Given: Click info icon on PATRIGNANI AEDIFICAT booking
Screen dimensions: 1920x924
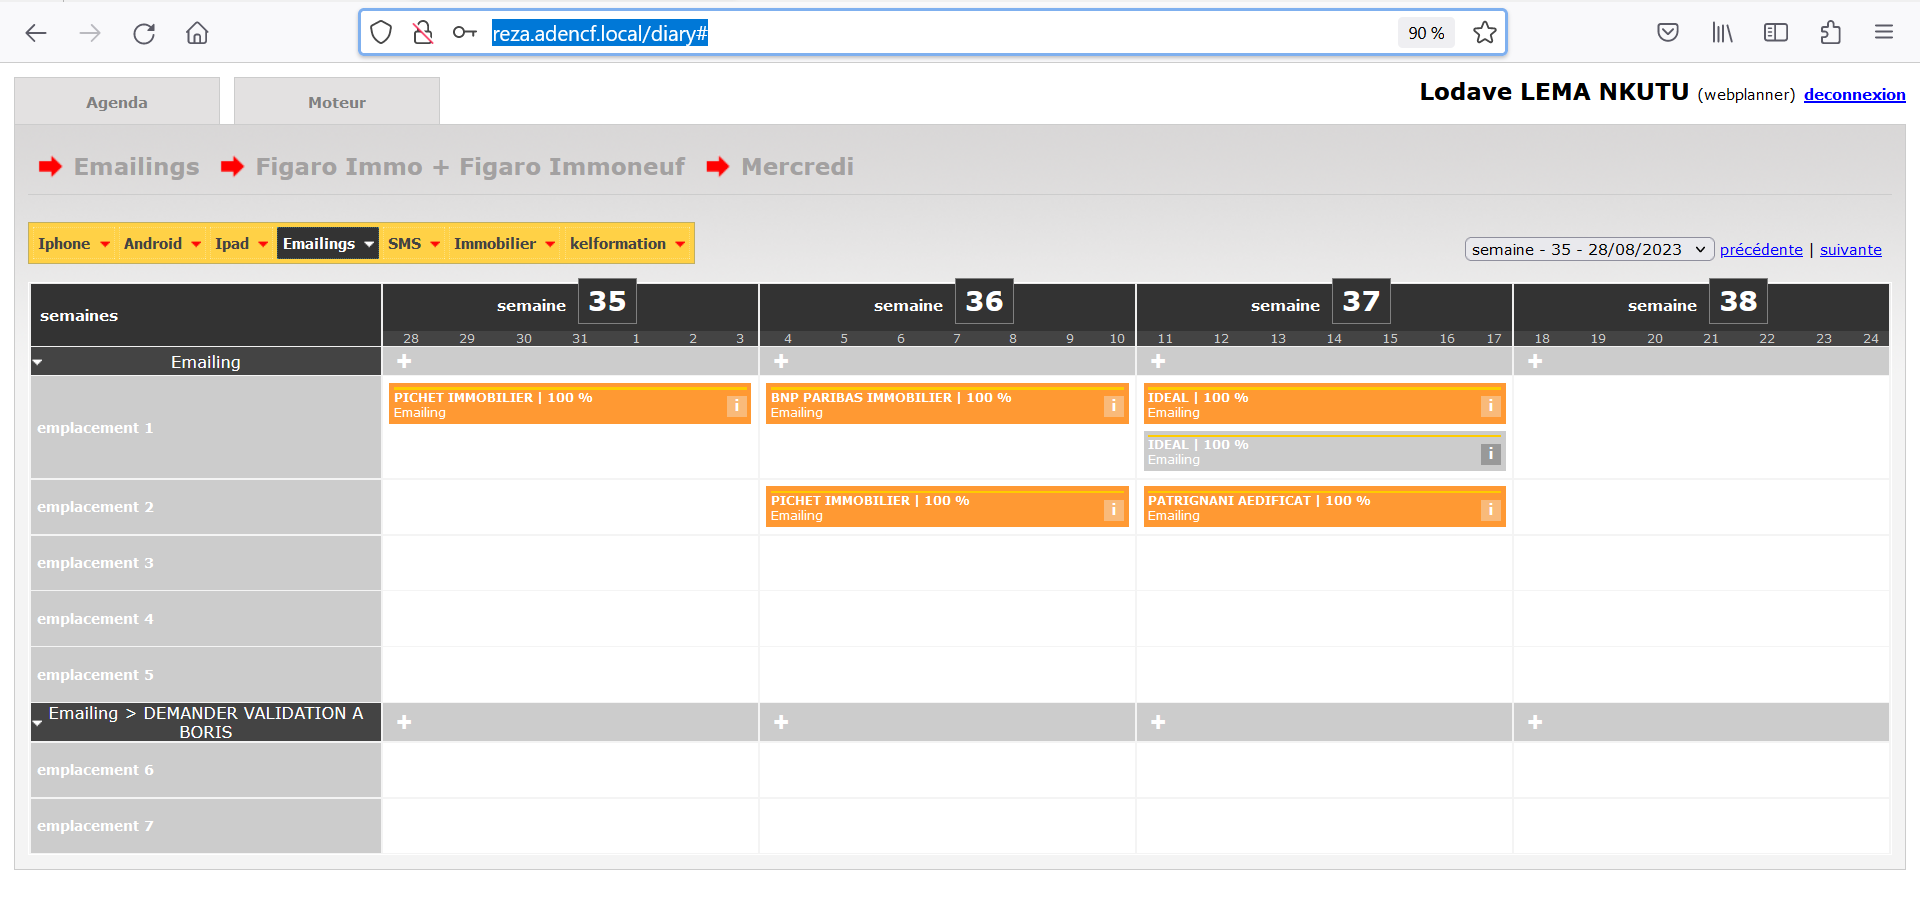Looking at the screenshot, I should click(x=1490, y=510).
